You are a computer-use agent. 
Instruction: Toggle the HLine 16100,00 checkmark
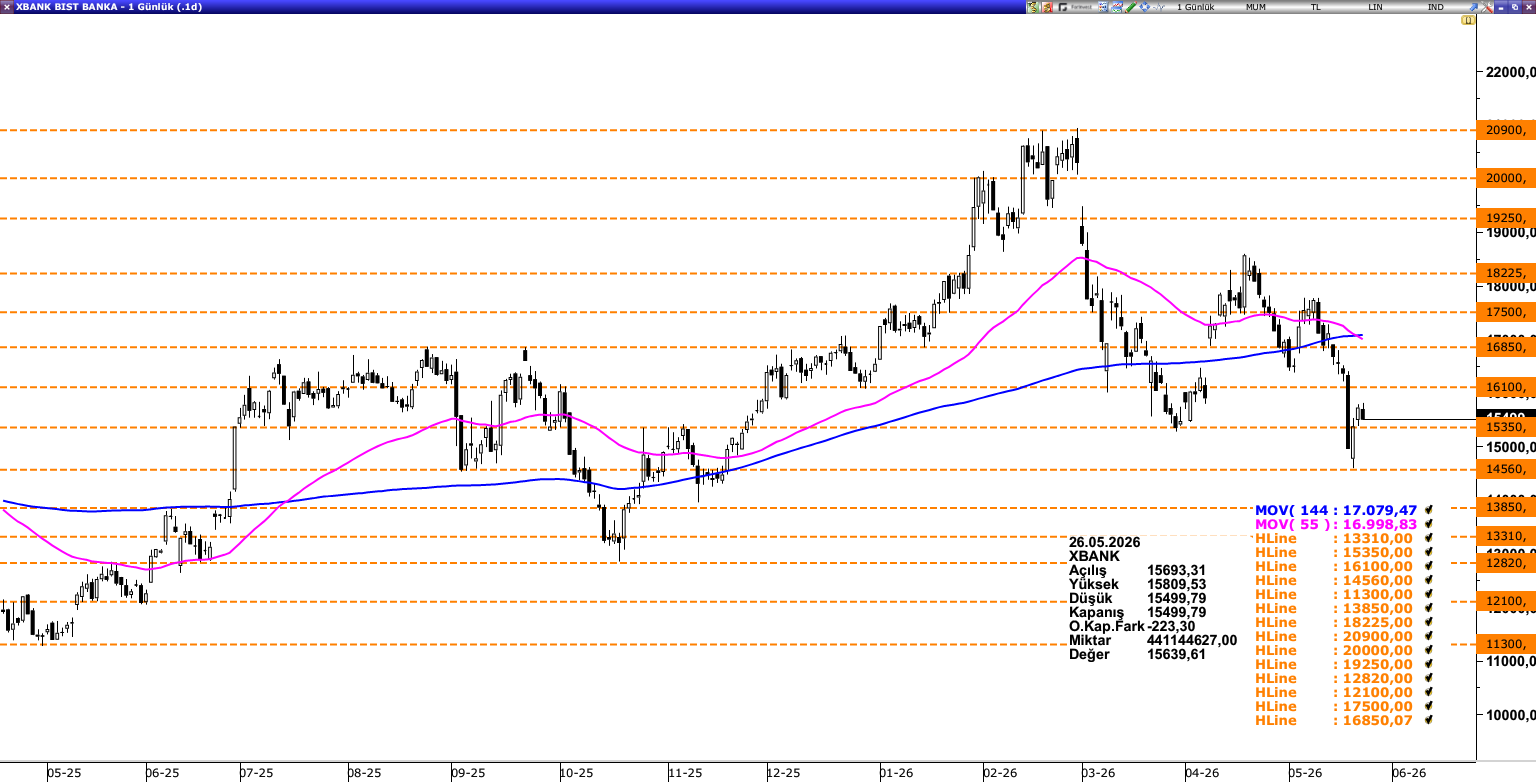[x=1429, y=566]
